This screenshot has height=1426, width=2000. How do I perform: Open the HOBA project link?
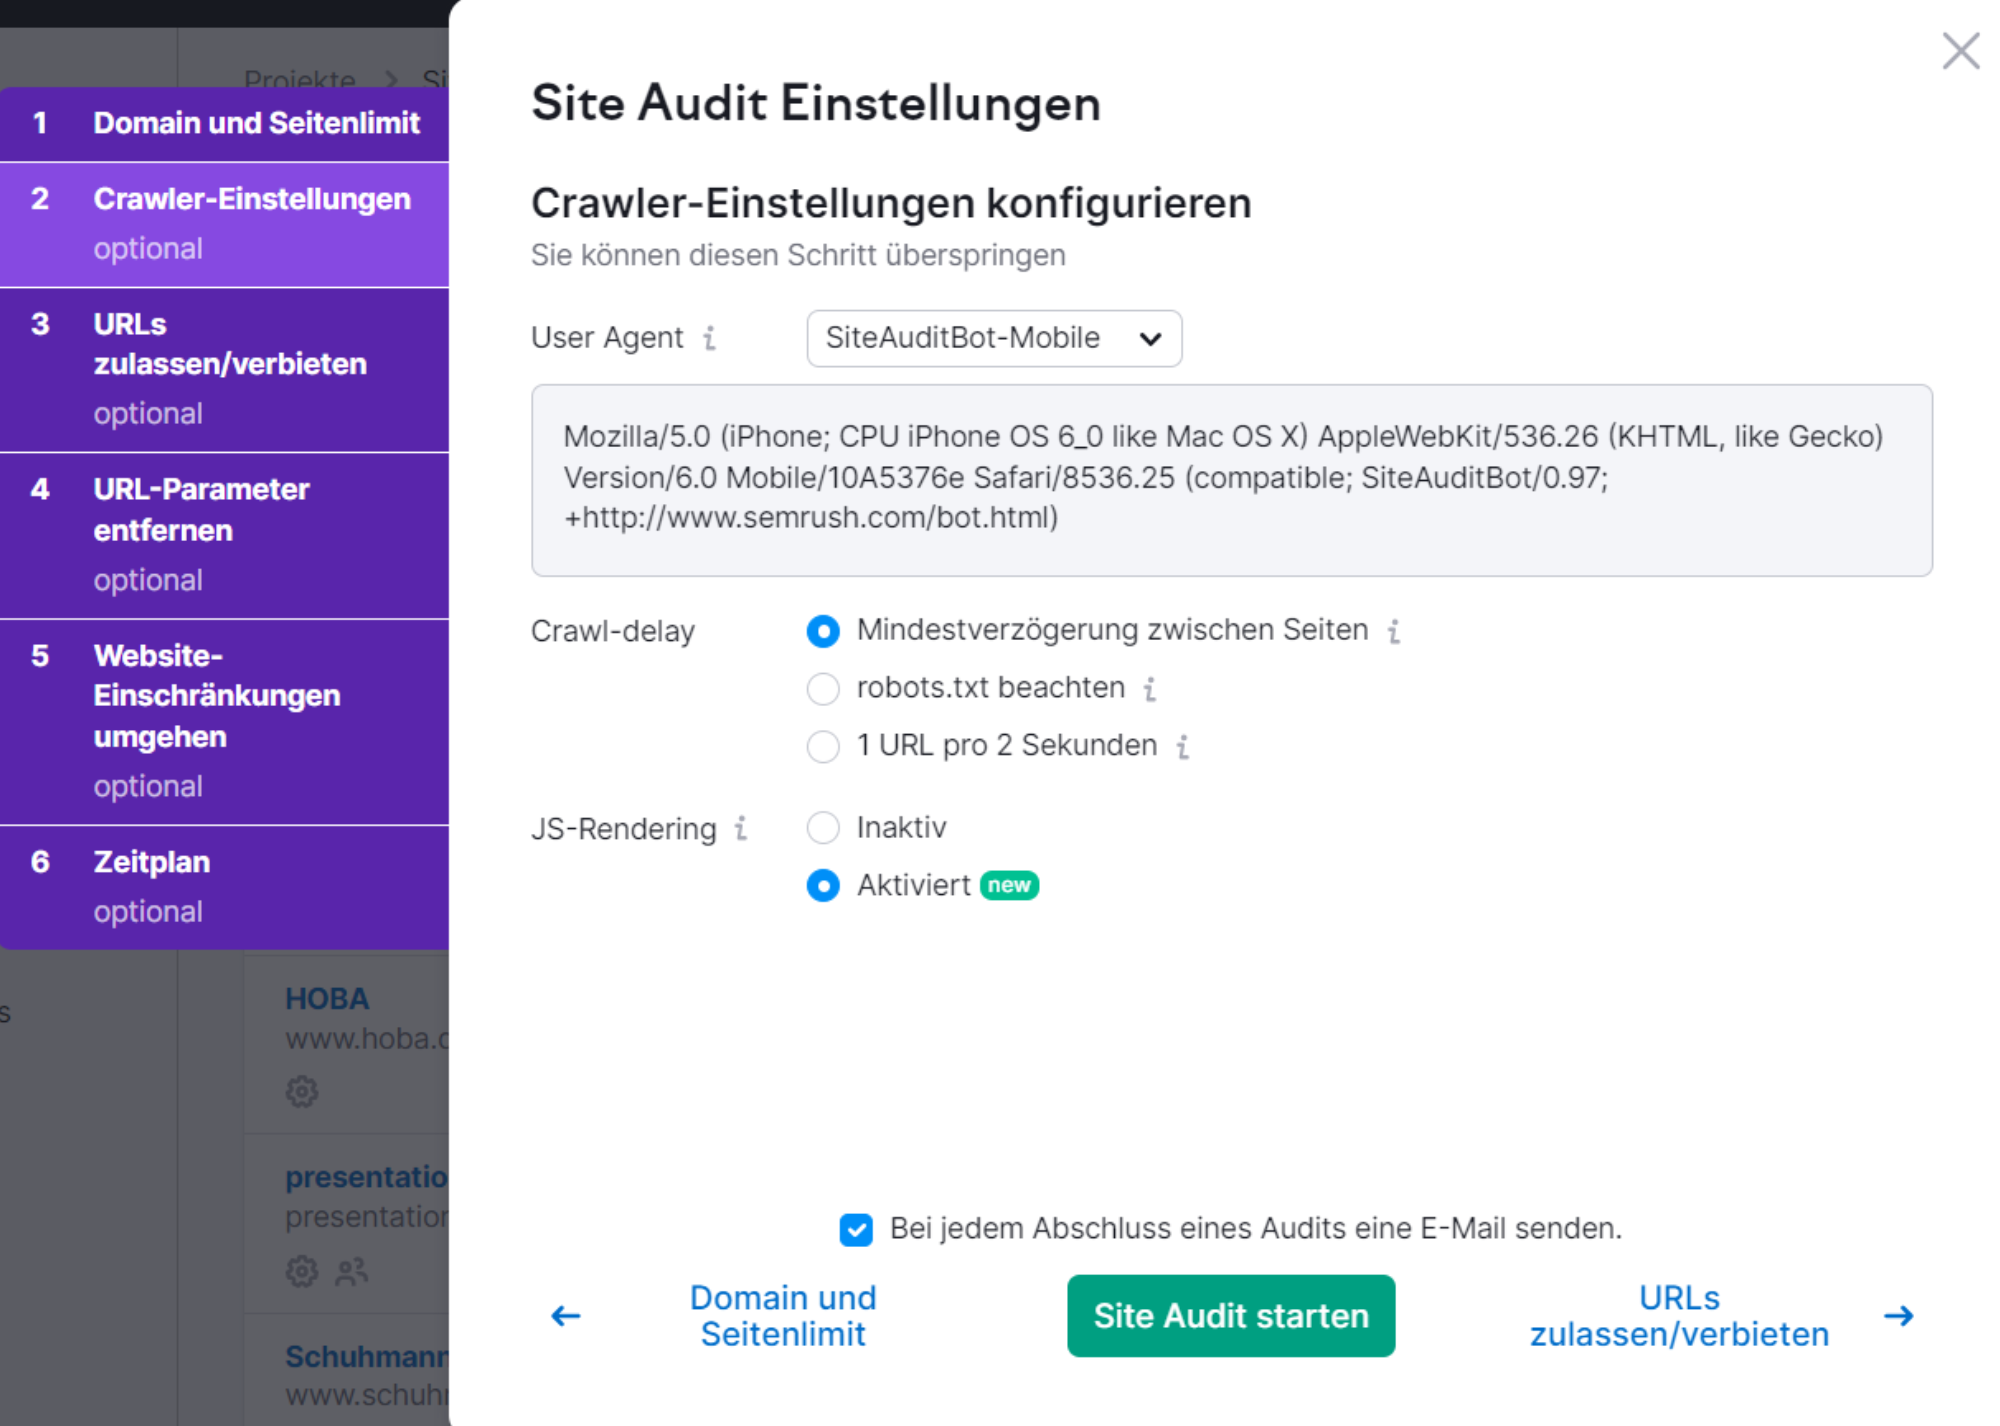[x=327, y=999]
